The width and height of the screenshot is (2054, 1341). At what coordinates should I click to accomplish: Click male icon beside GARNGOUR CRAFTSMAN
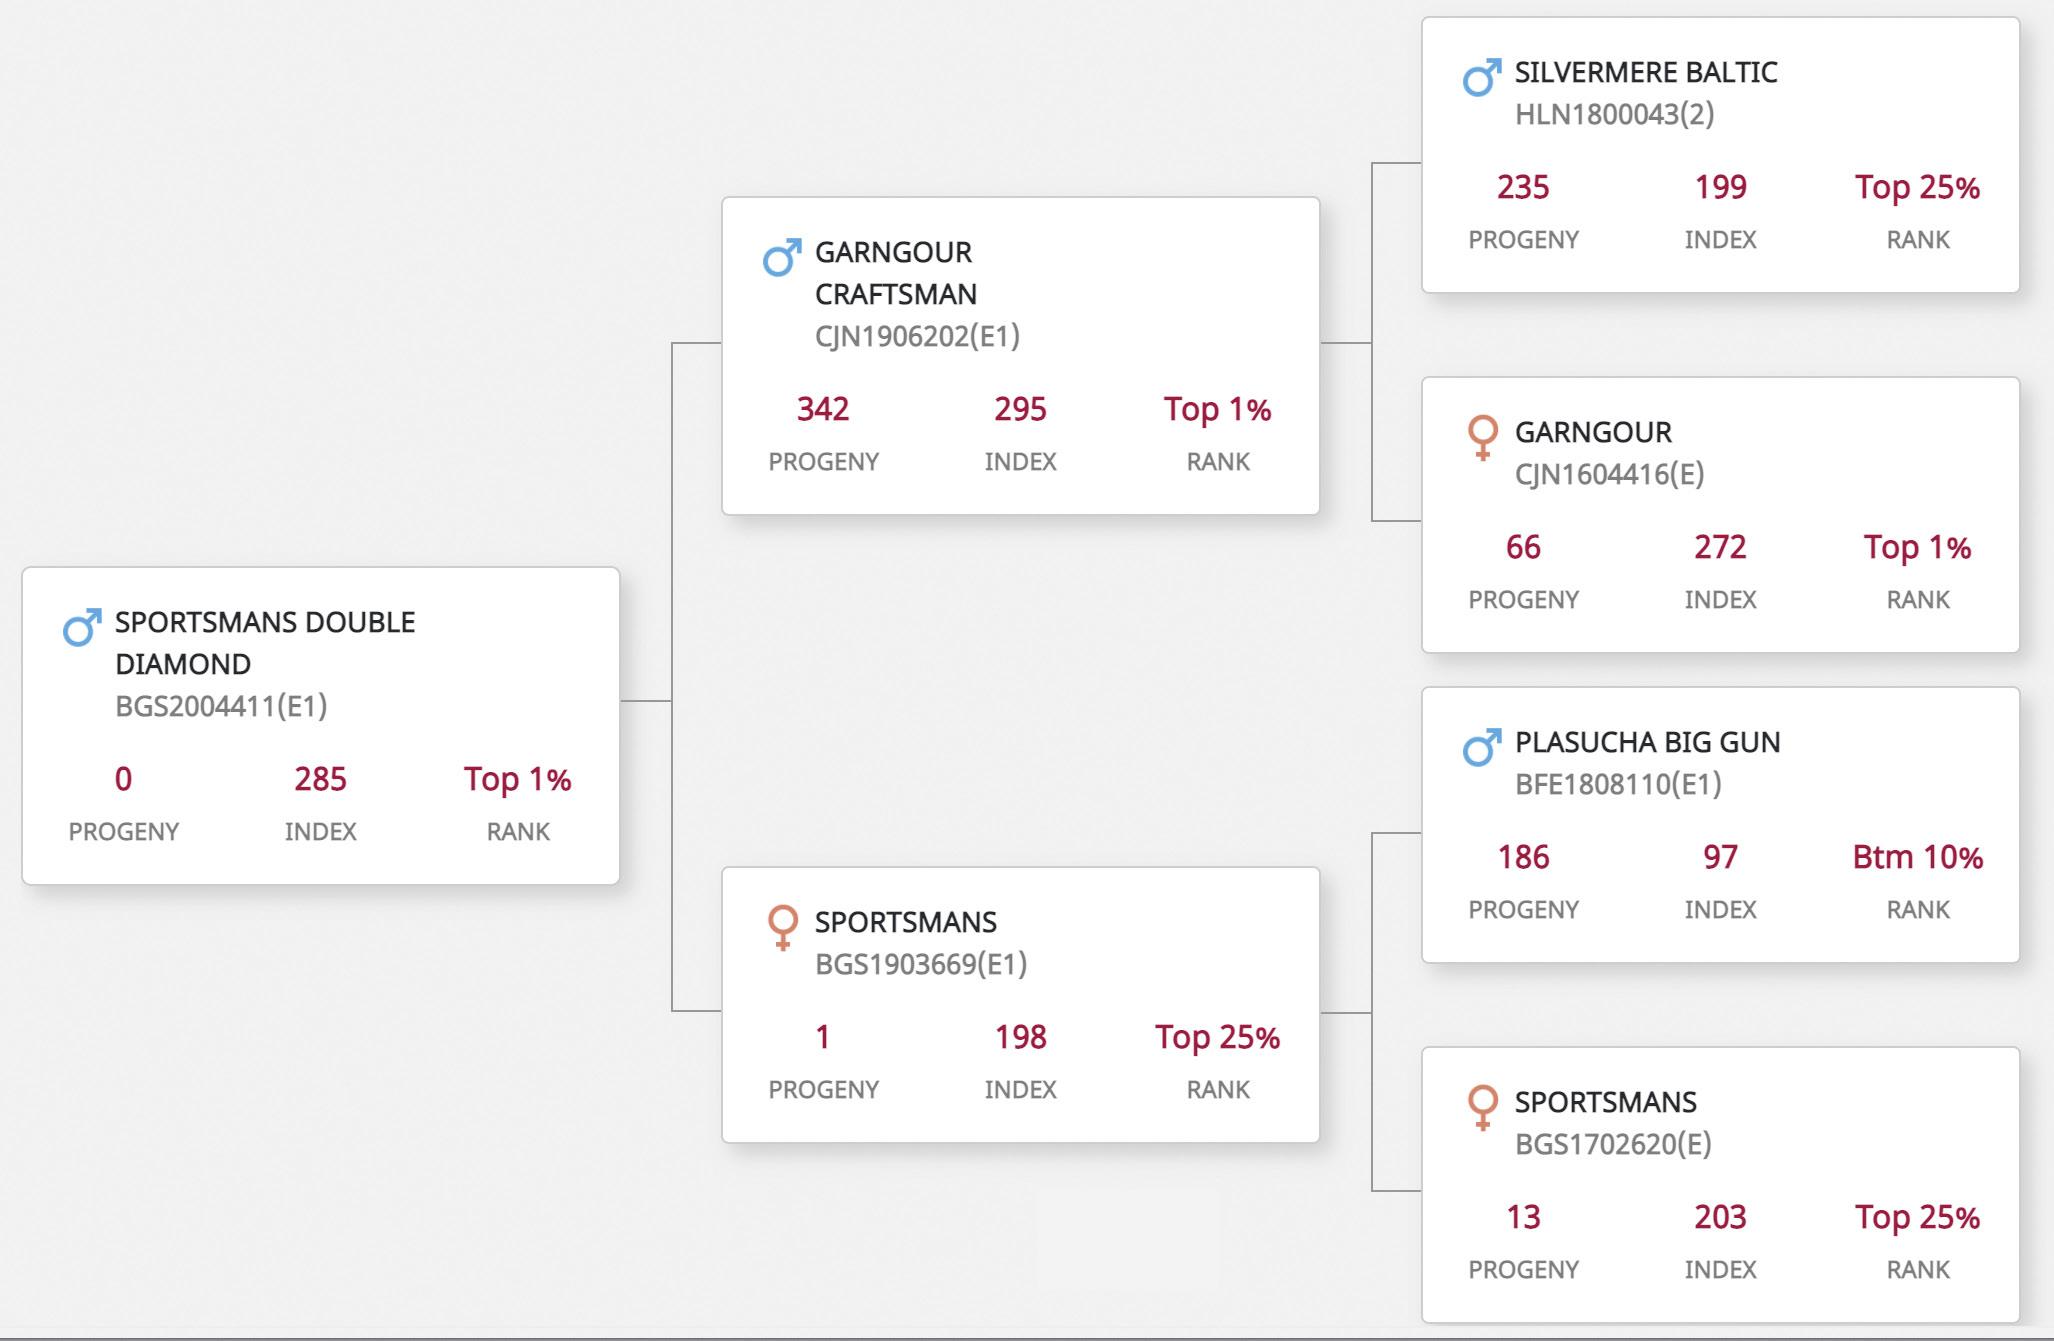(x=782, y=257)
